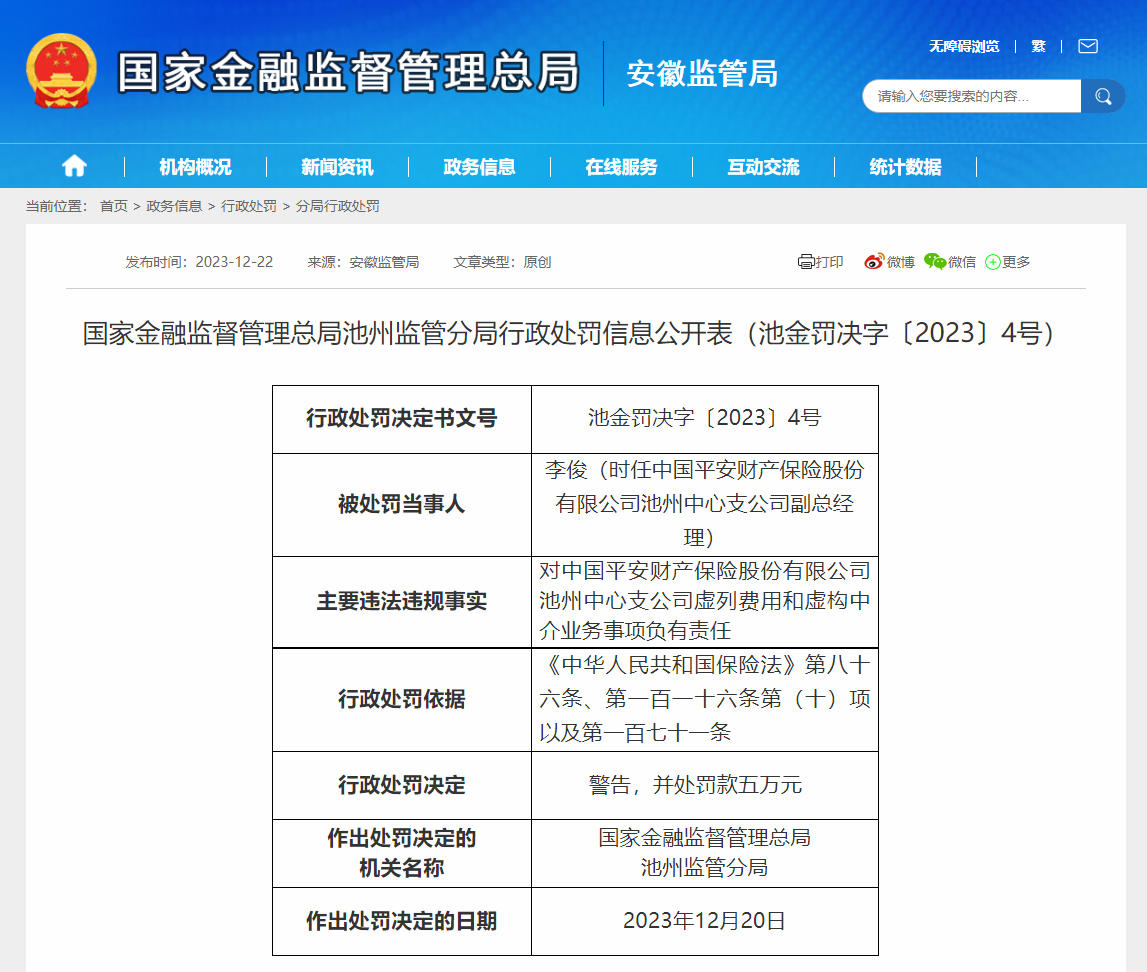Image resolution: width=1147 pixels, height=972 pixels.
Task: Click cell 警告,并处罚款五万元
Action: point(704,785)
